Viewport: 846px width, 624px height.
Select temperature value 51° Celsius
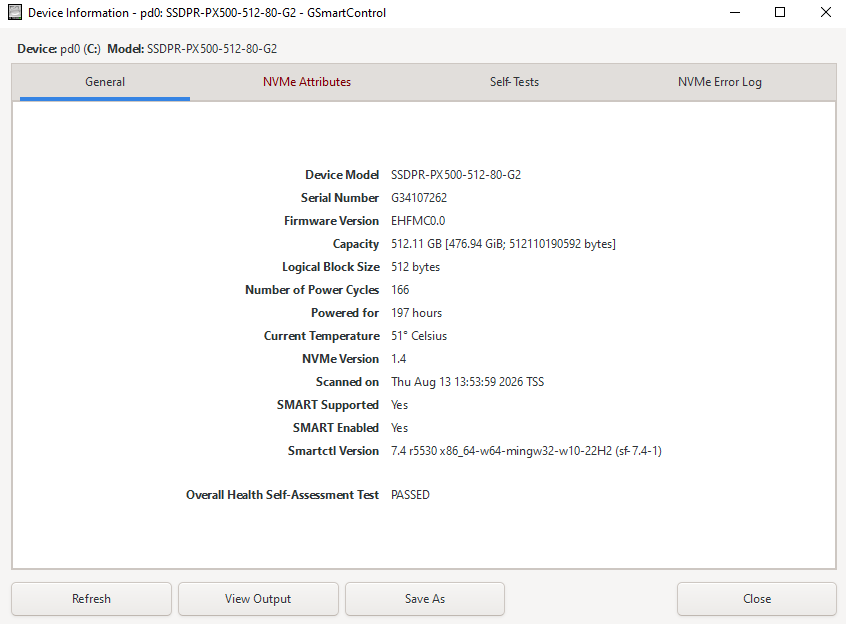[419, 336]
